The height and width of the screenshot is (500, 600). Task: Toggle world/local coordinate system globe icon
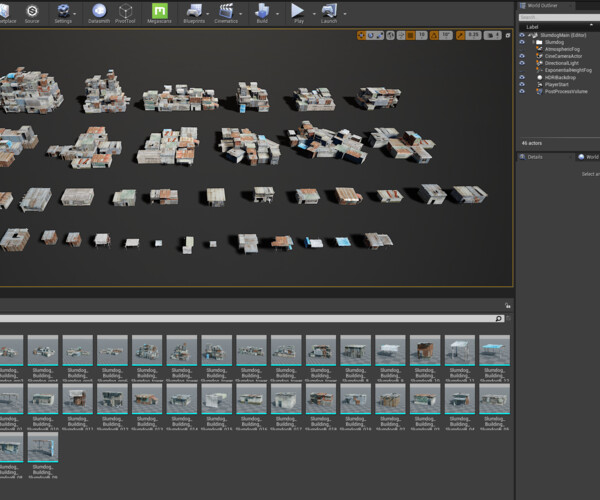(x=390, y=36)
